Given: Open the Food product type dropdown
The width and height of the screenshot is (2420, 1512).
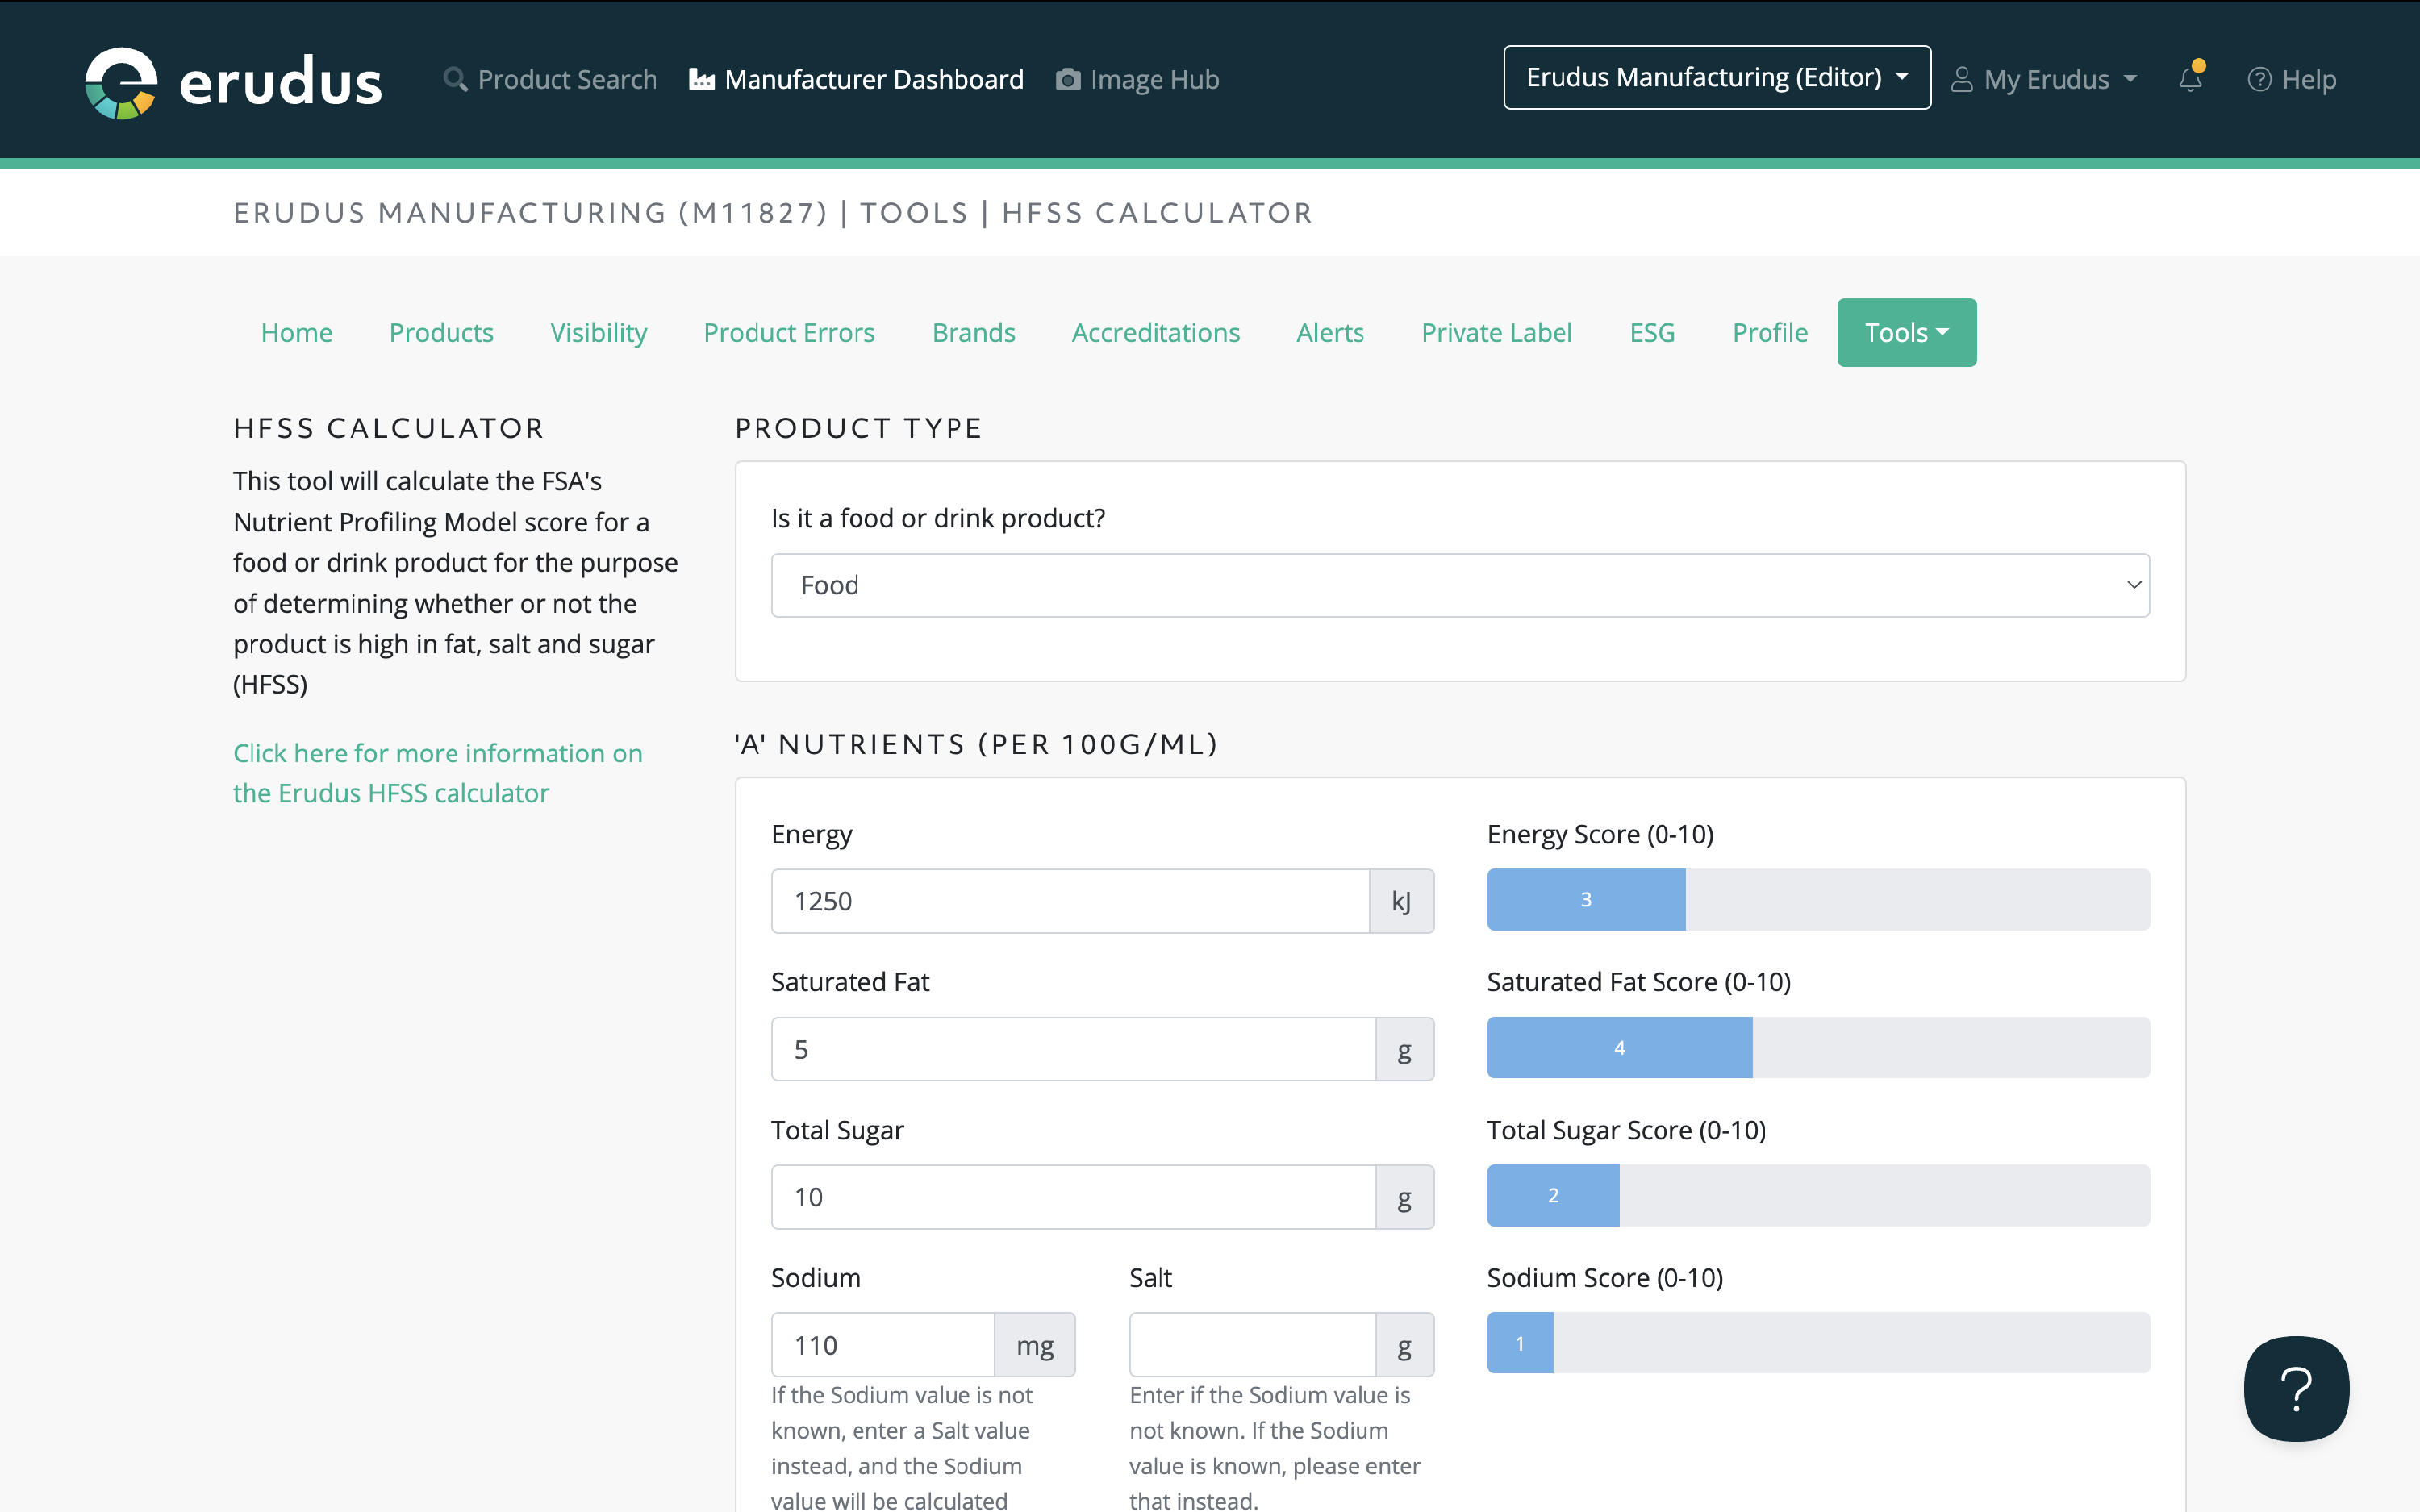Looking at the screenshot, I should [1459, 585].
